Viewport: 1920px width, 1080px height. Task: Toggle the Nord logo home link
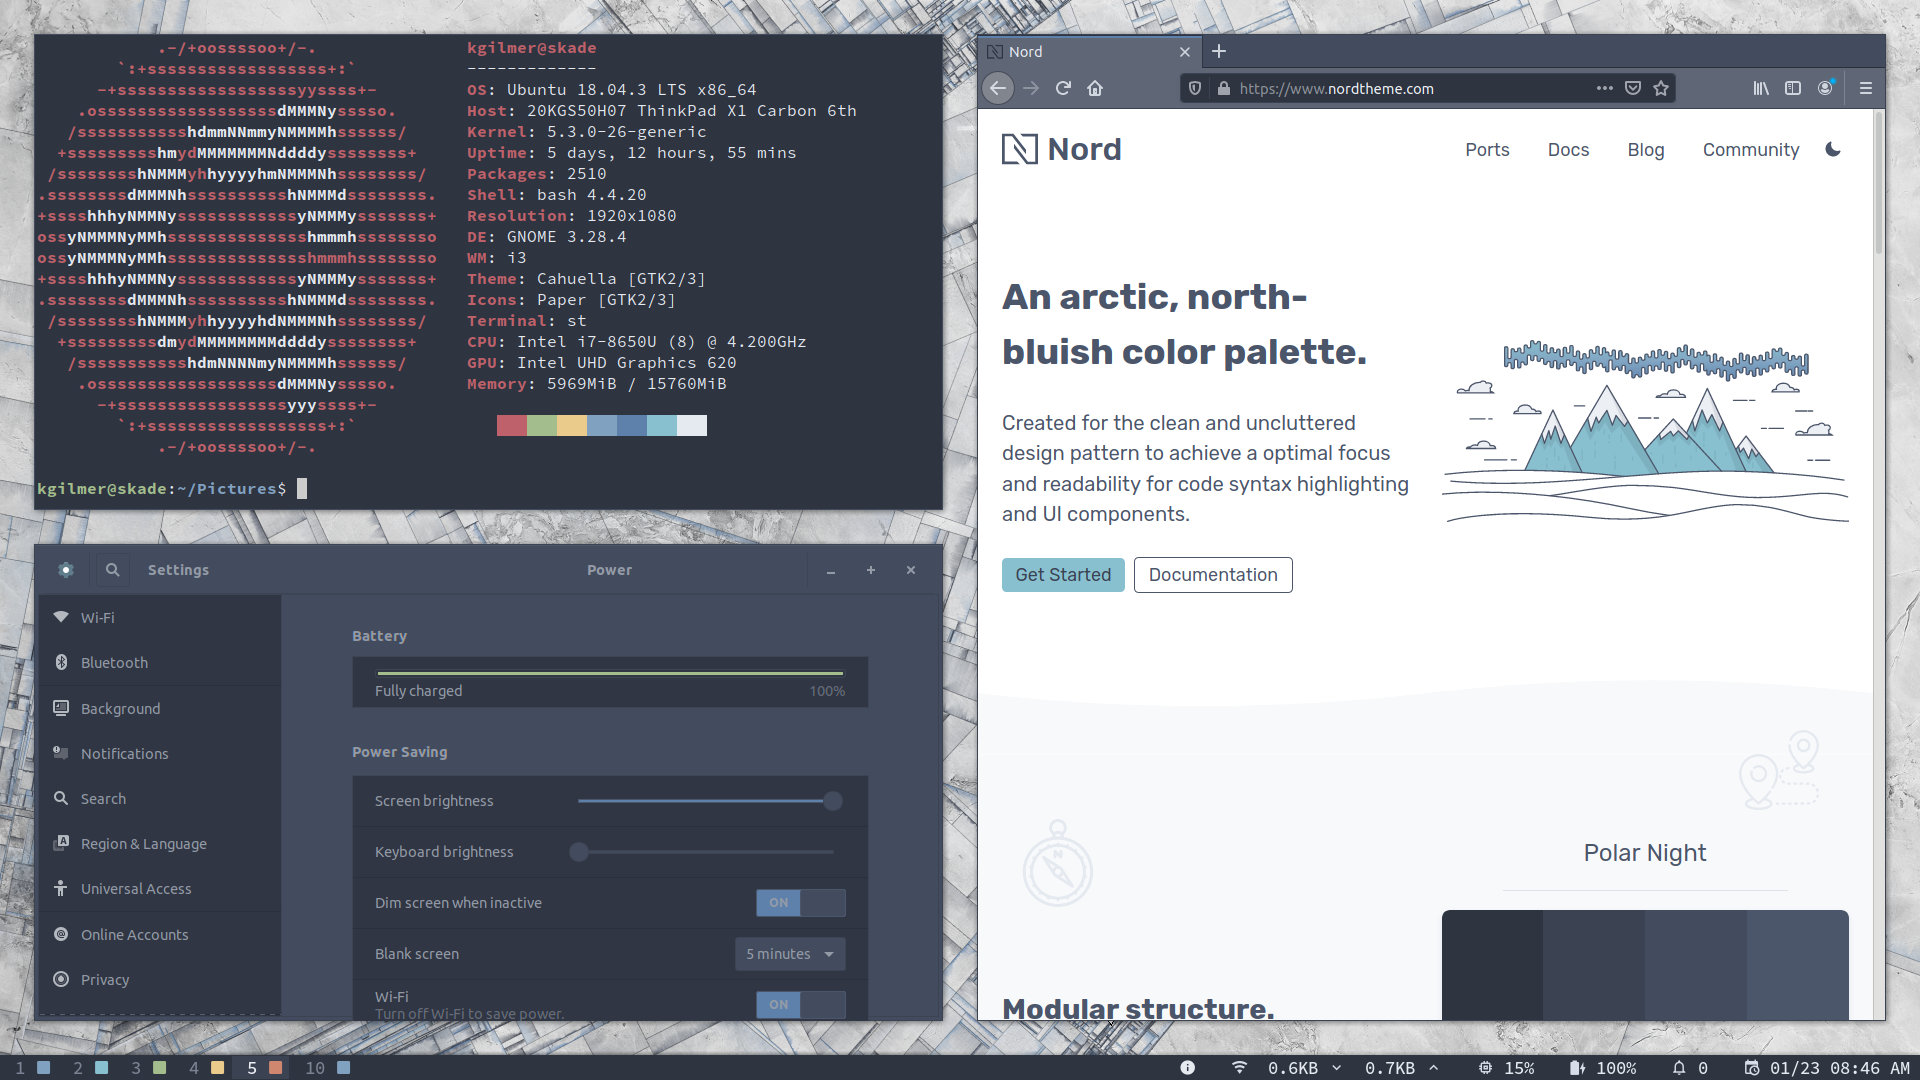click(x=1062, y=149)
